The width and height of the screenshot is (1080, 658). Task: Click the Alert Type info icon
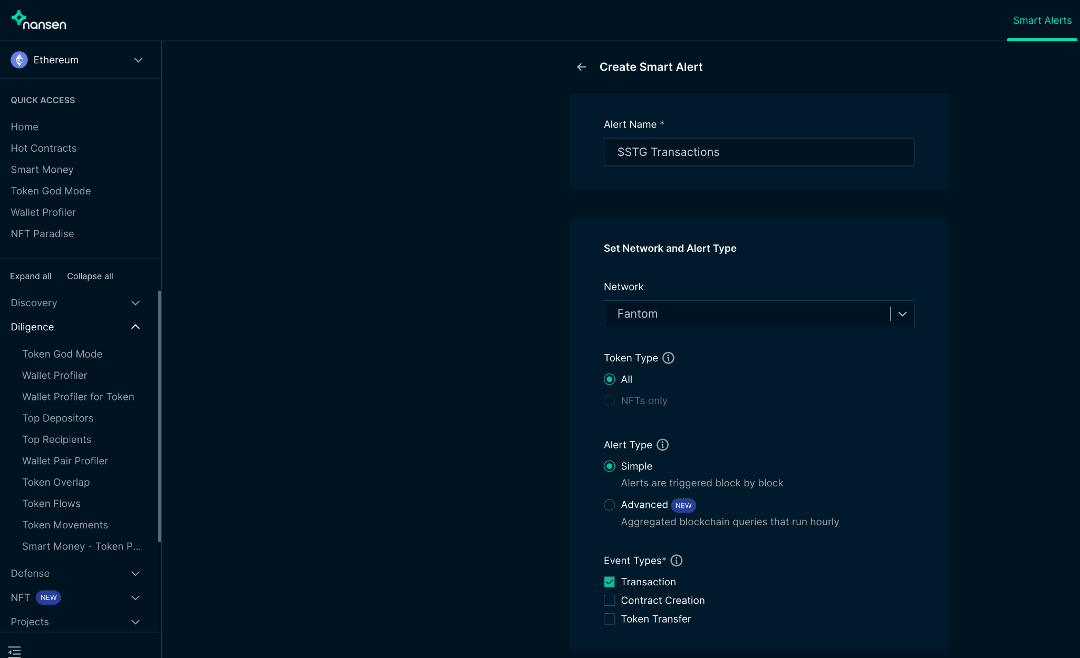coord(662,445)
